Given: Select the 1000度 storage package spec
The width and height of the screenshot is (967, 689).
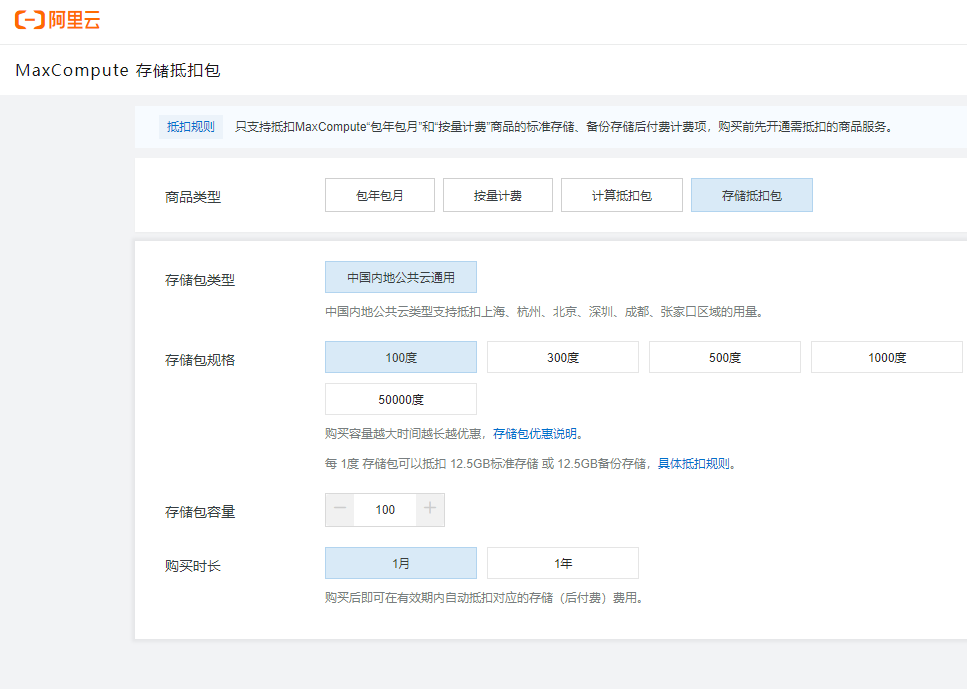Looking at the screenshot, I should point(887,357).
